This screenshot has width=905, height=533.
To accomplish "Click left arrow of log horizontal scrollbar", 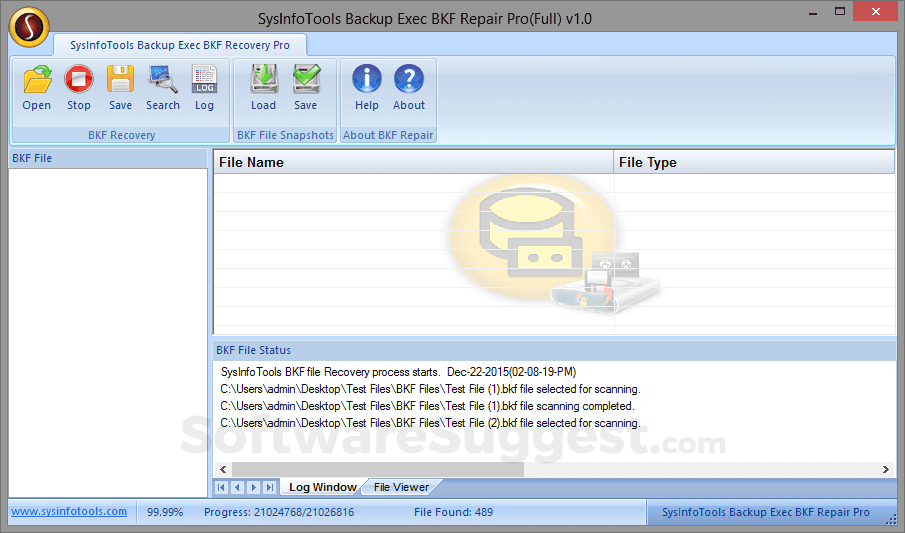I will pyautogui.click(x=223, y=469).
